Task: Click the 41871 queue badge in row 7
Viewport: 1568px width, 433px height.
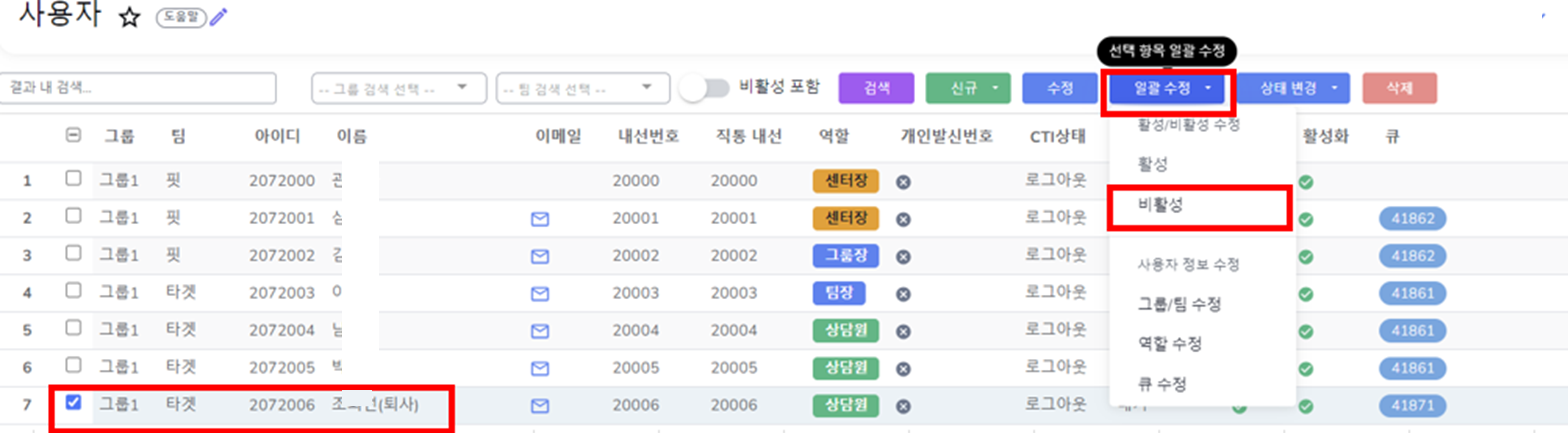Action: point(1412,405)
